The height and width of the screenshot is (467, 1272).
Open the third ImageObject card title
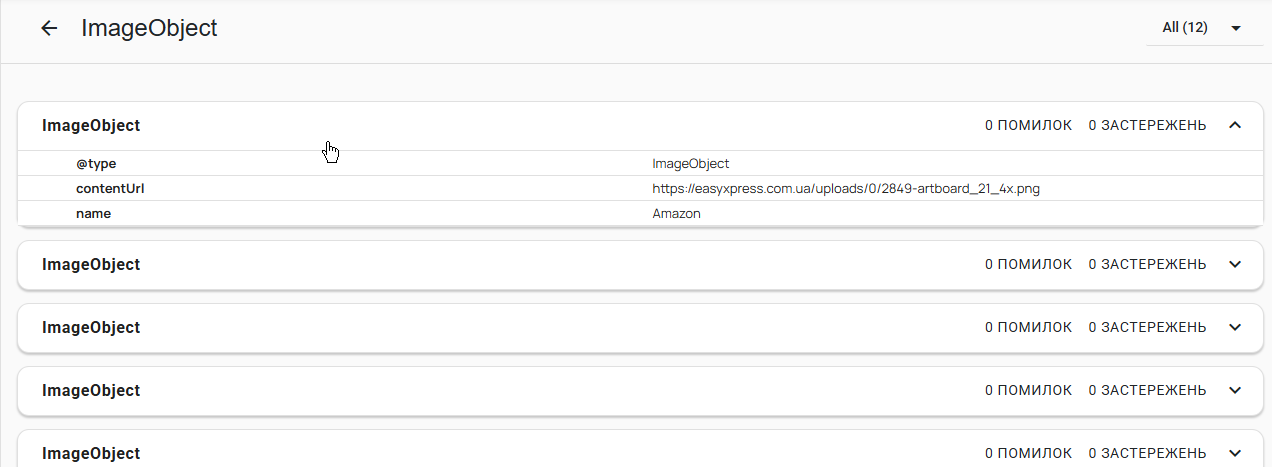click(91, 328)
